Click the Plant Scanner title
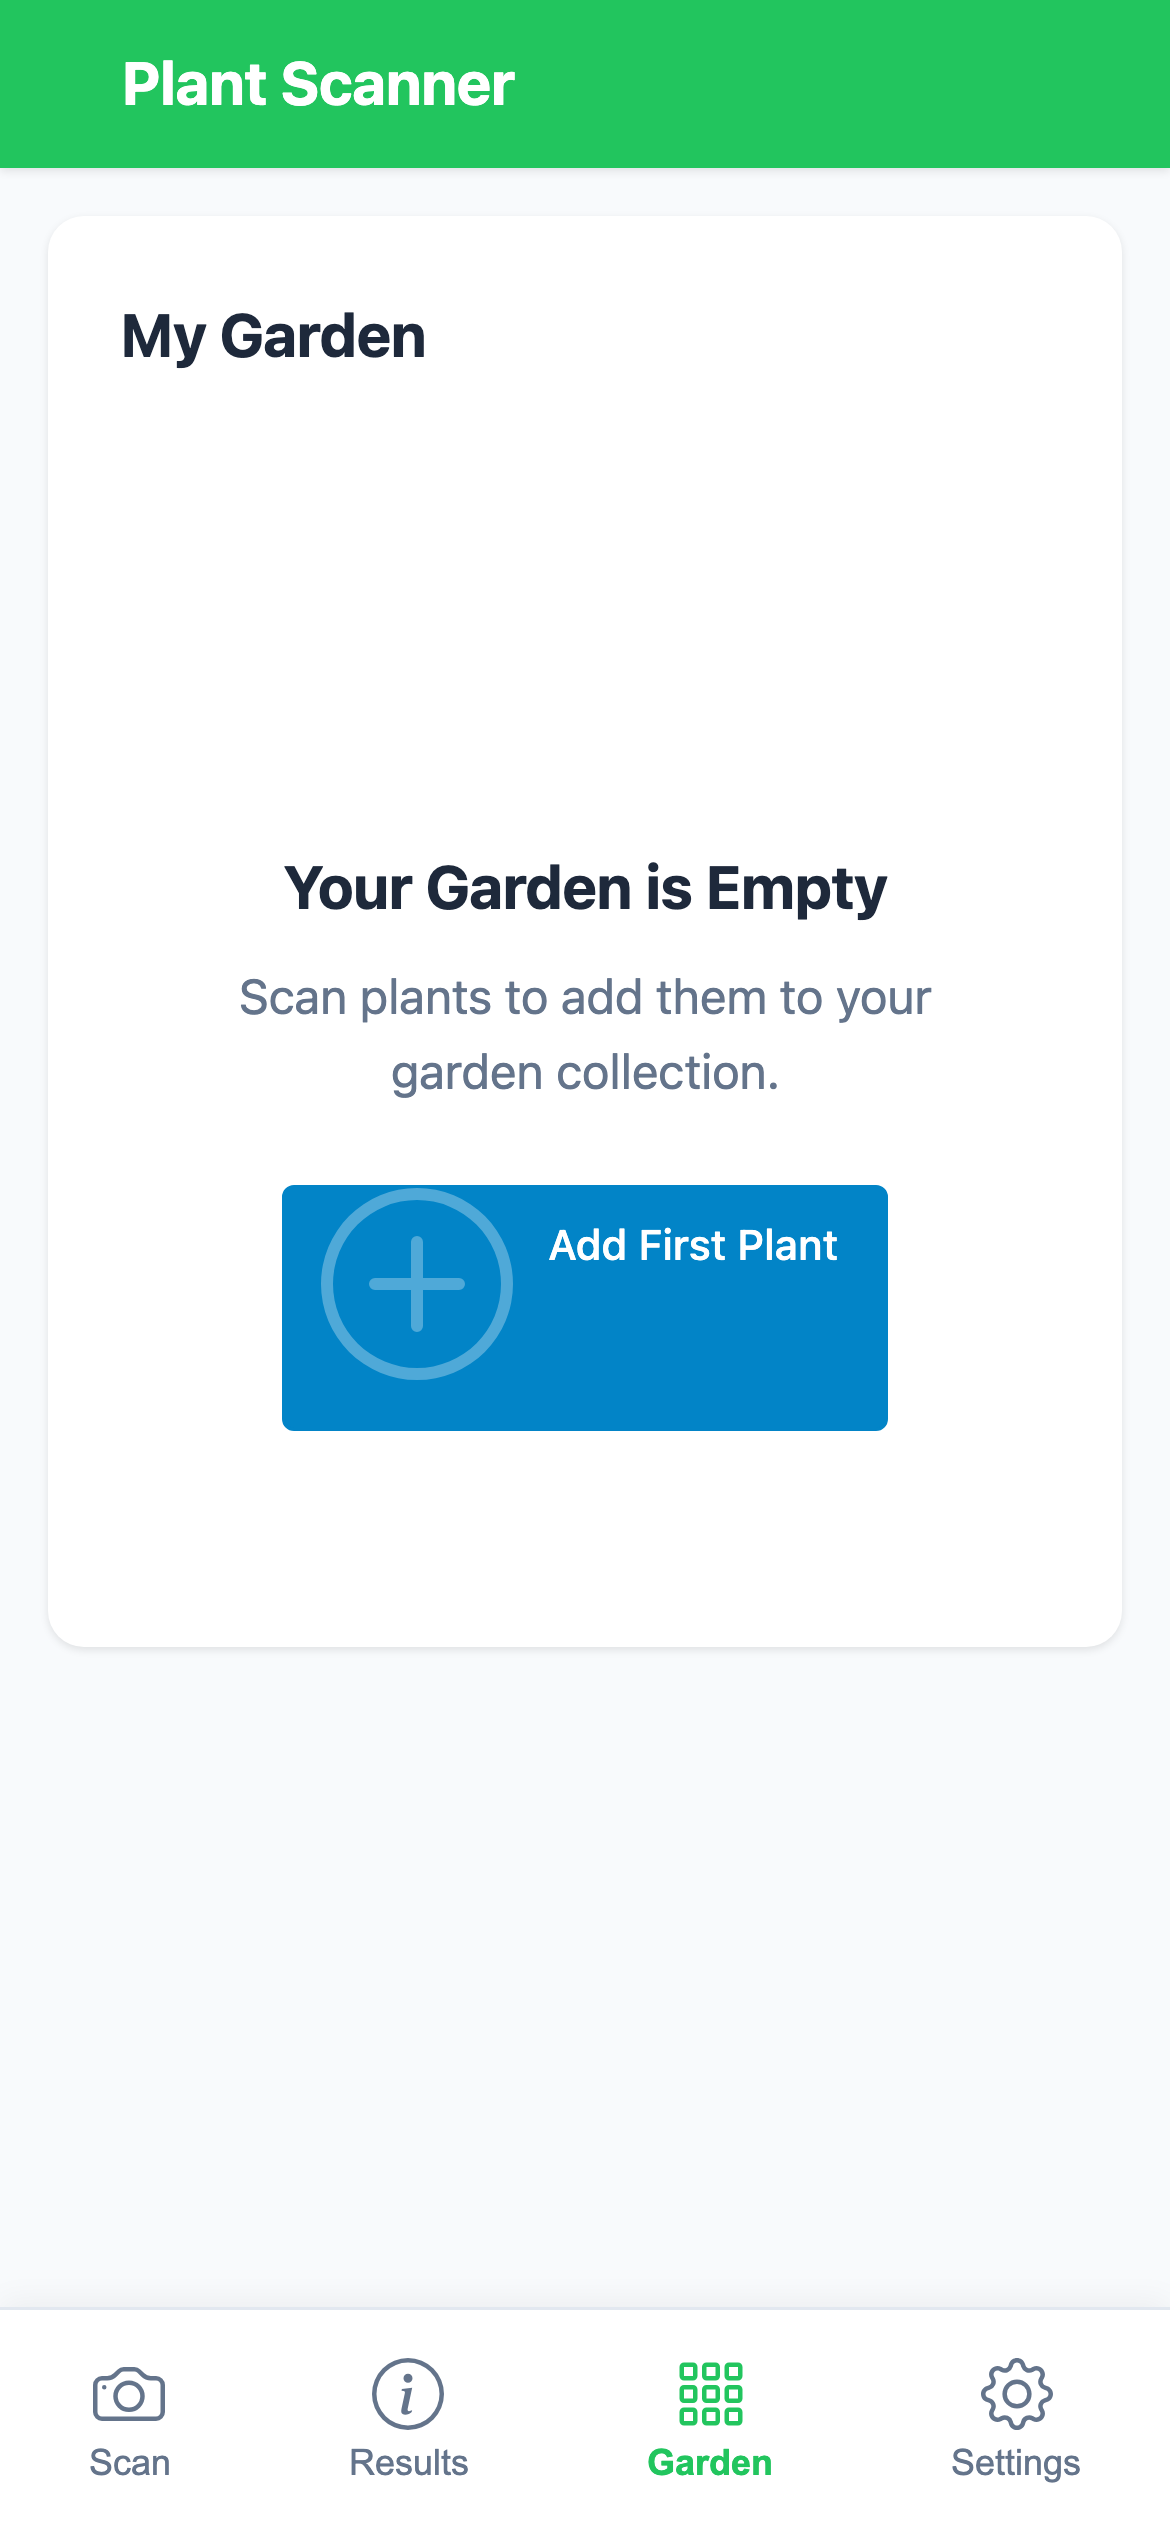 coord(318,85)
